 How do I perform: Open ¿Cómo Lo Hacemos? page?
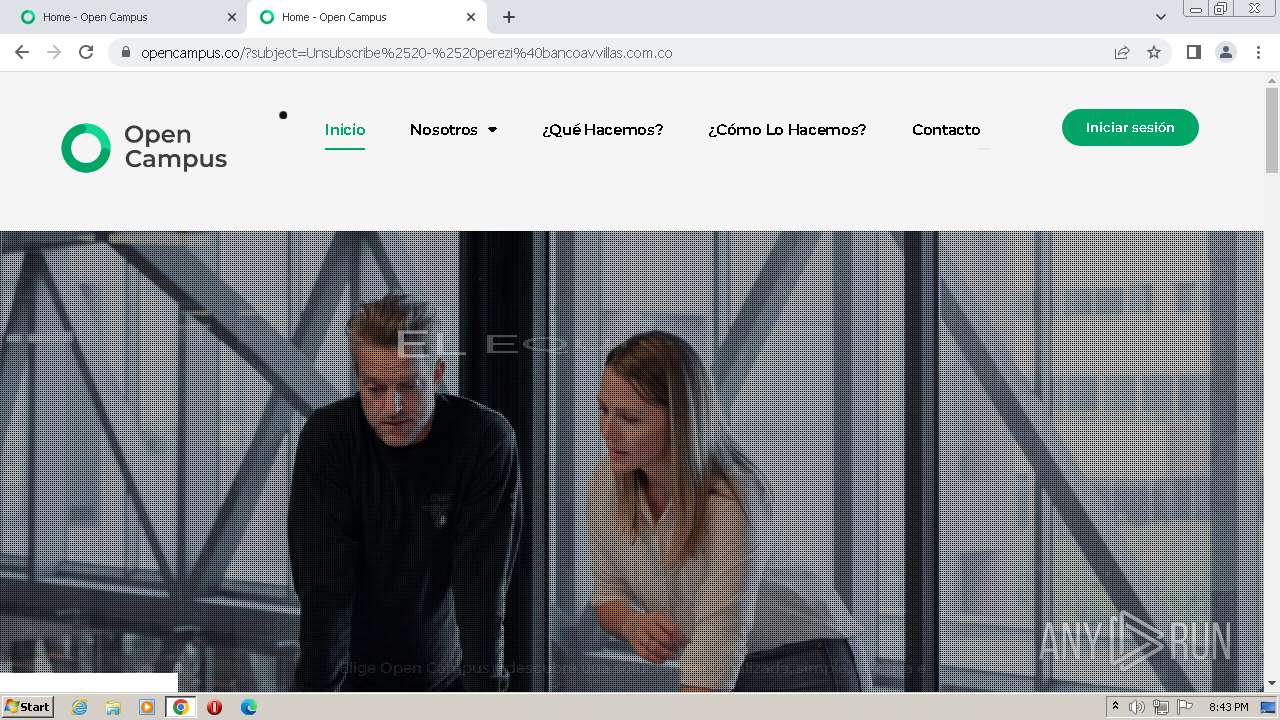[787, 130]
